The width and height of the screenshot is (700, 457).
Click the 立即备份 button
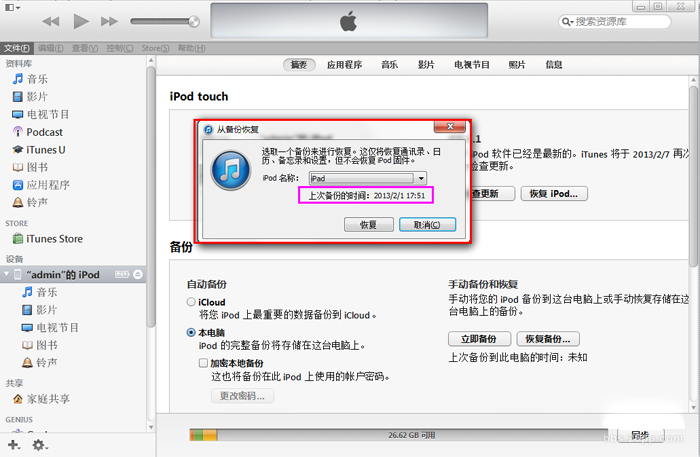[x=479, y=339]
